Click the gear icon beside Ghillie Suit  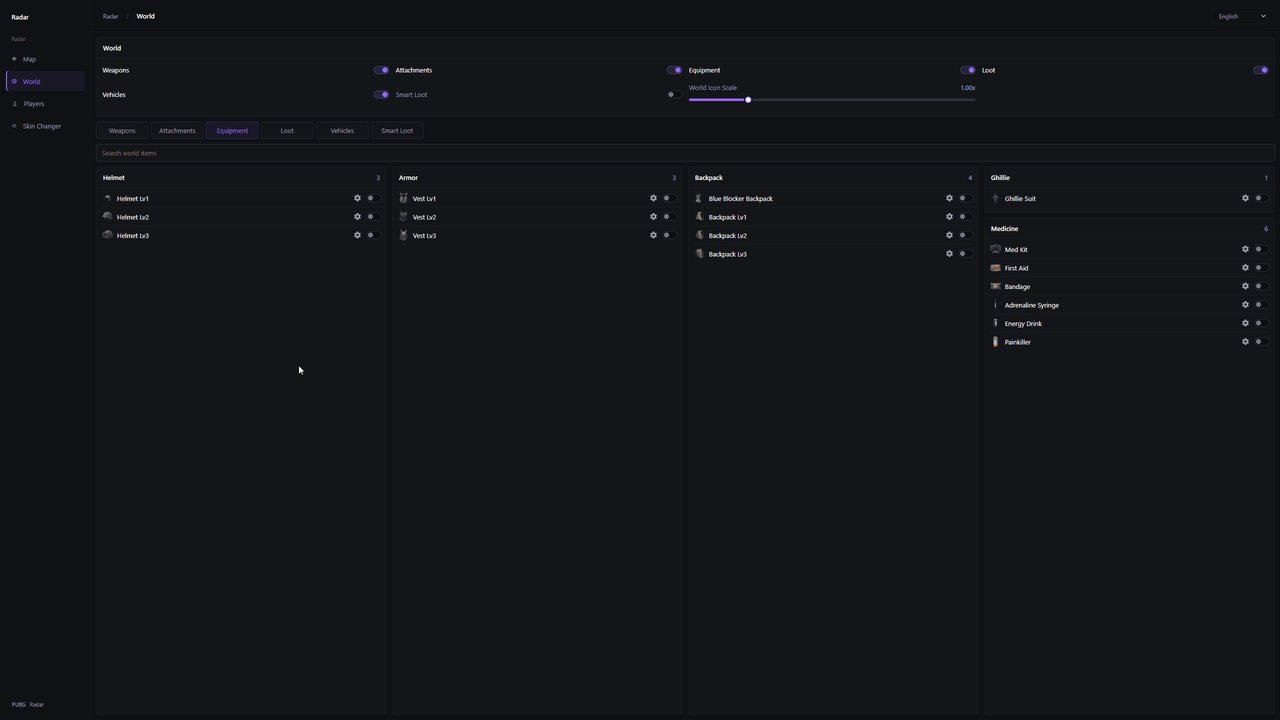pos(1245,198)
